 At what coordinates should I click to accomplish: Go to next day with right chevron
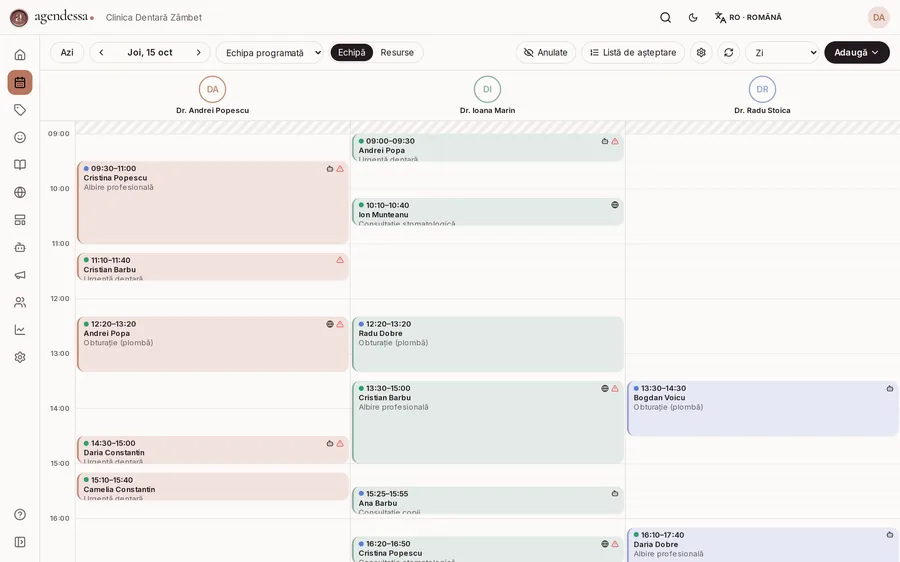tap(199, 52)
